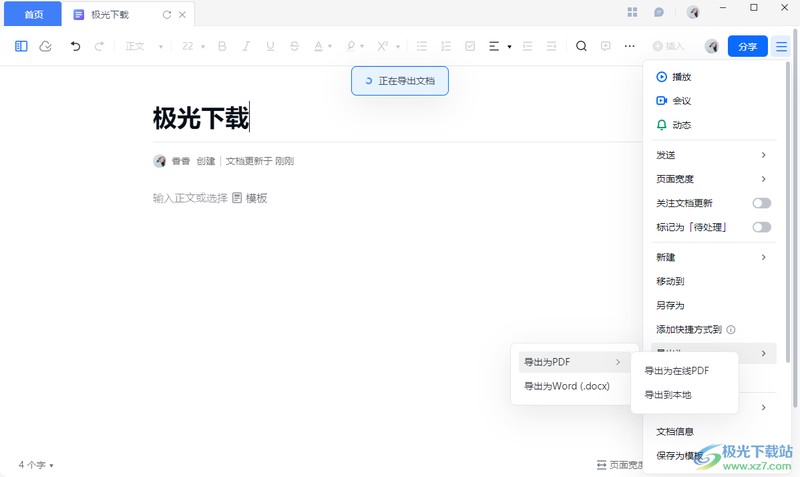Open the messages chat bubble icon
Screen dimensions: 800x477
(x=659, y=12)
